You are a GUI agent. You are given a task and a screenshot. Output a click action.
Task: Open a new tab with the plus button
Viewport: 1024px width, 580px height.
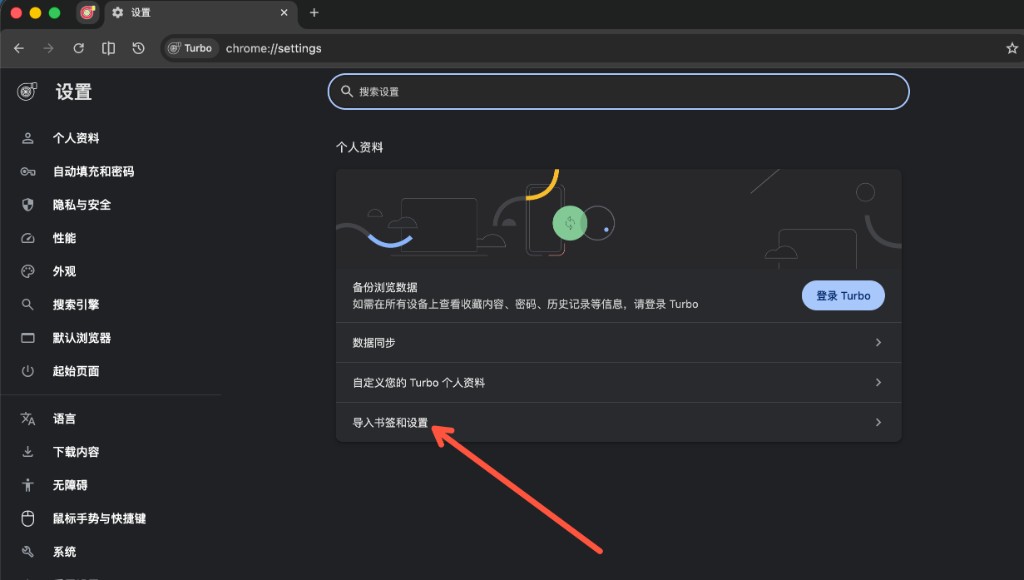pos(314,12)
